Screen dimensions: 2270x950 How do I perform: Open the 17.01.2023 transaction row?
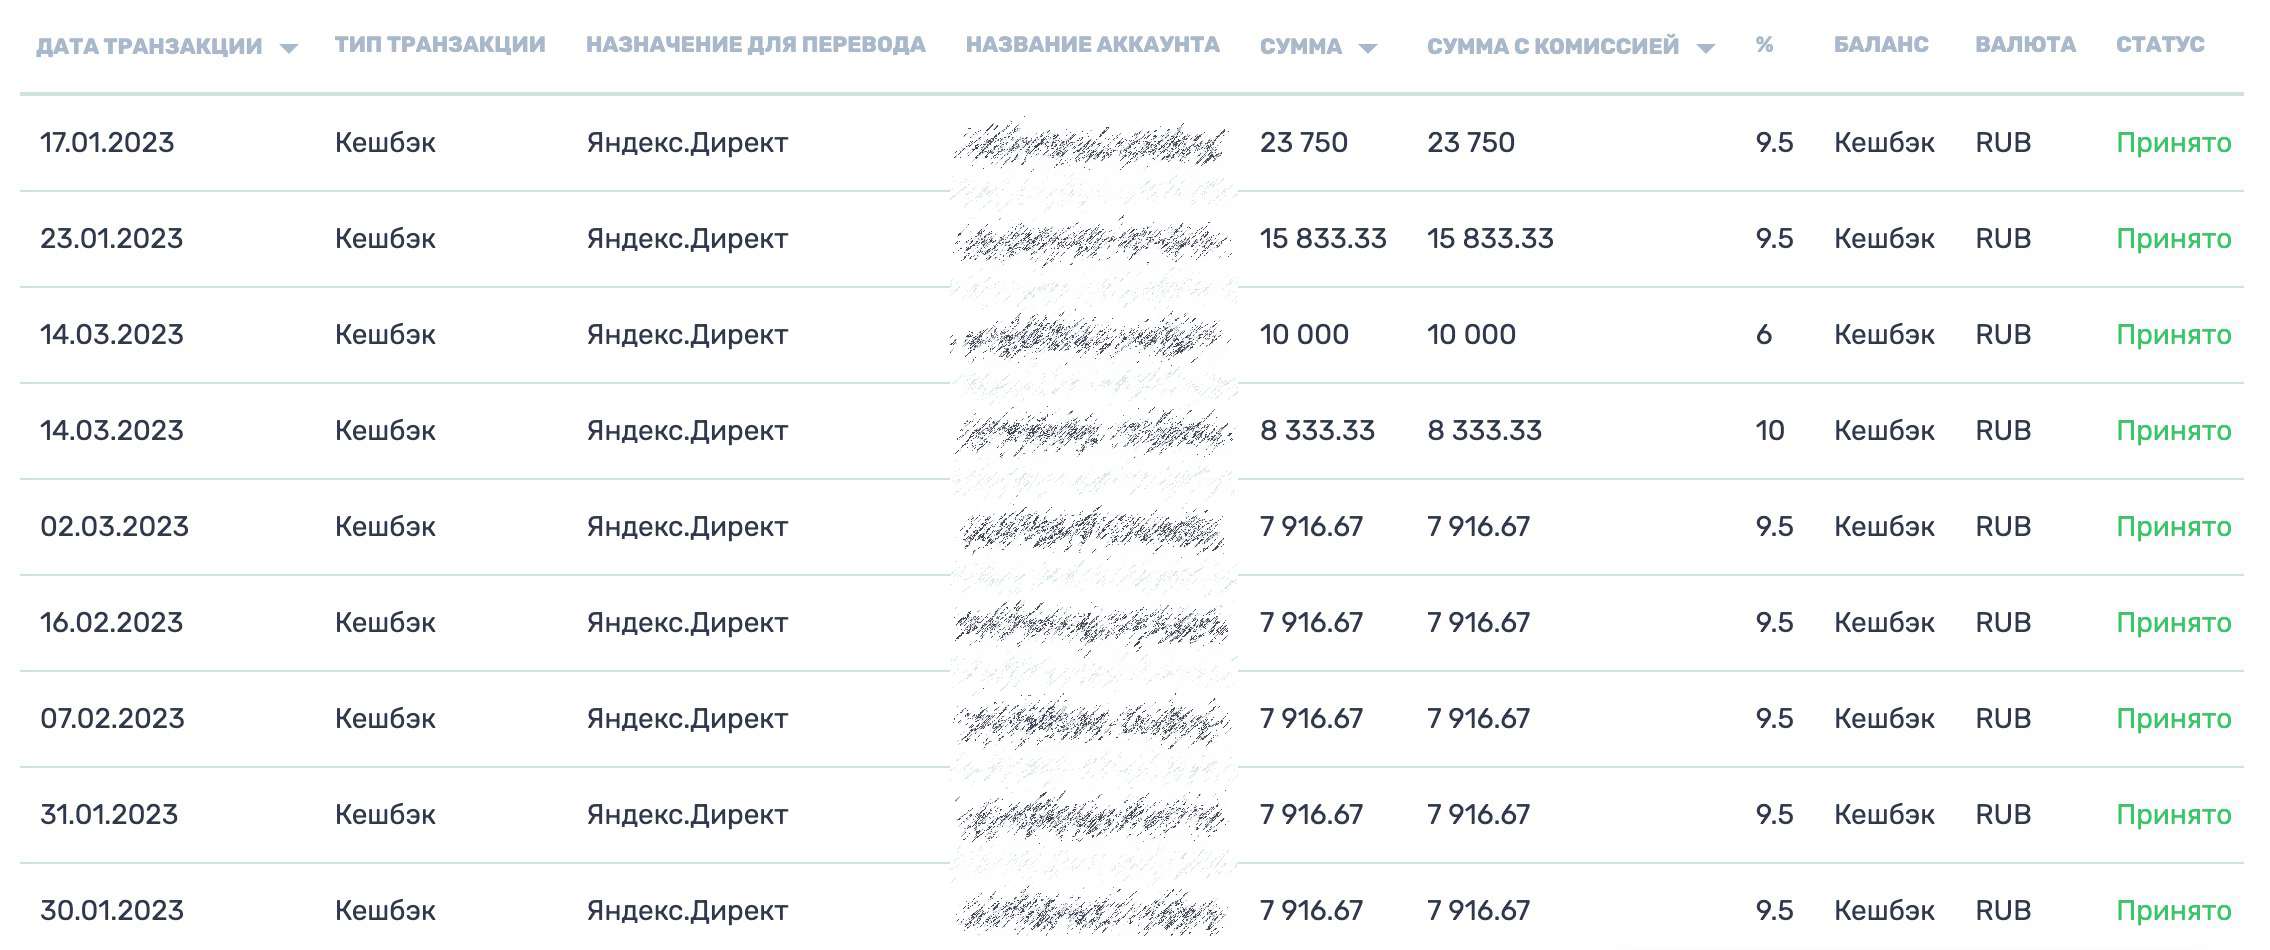[x=1132, y=143]
